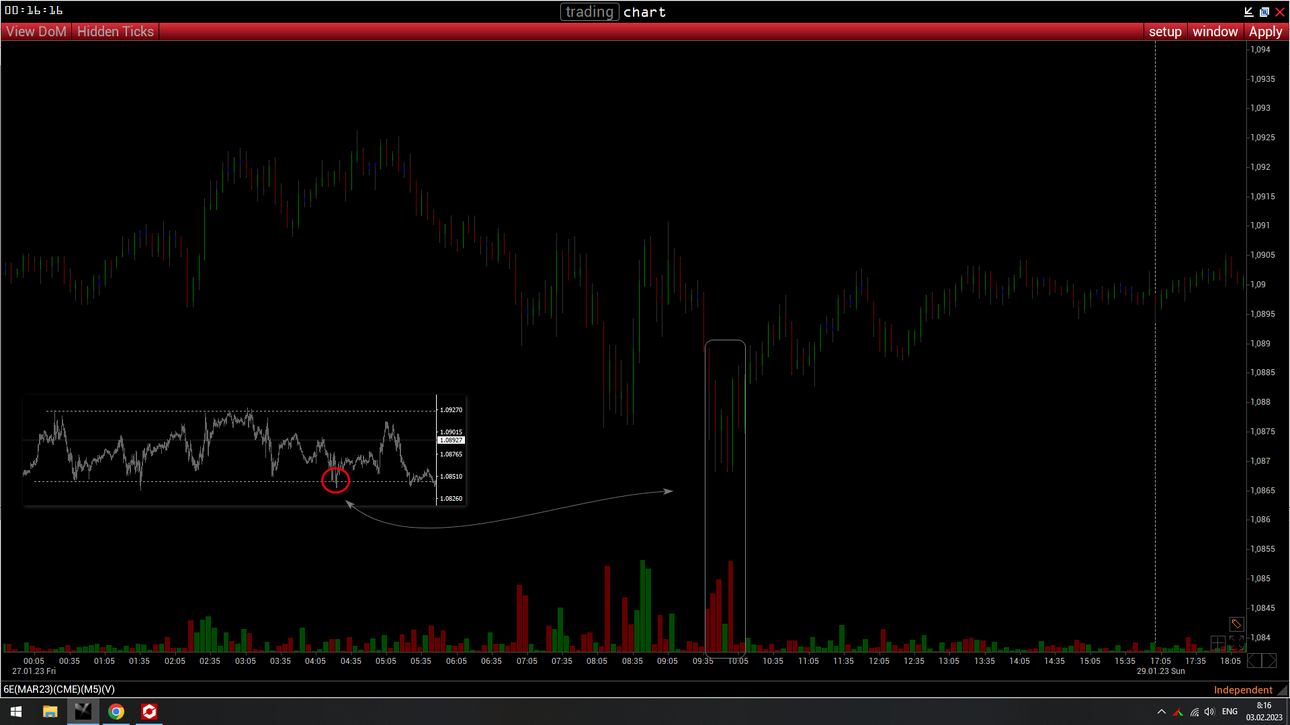The width and height of the screenshot is (1290, 725).
Task: Click the 10:05 time axis label
Action: [738, 661]
